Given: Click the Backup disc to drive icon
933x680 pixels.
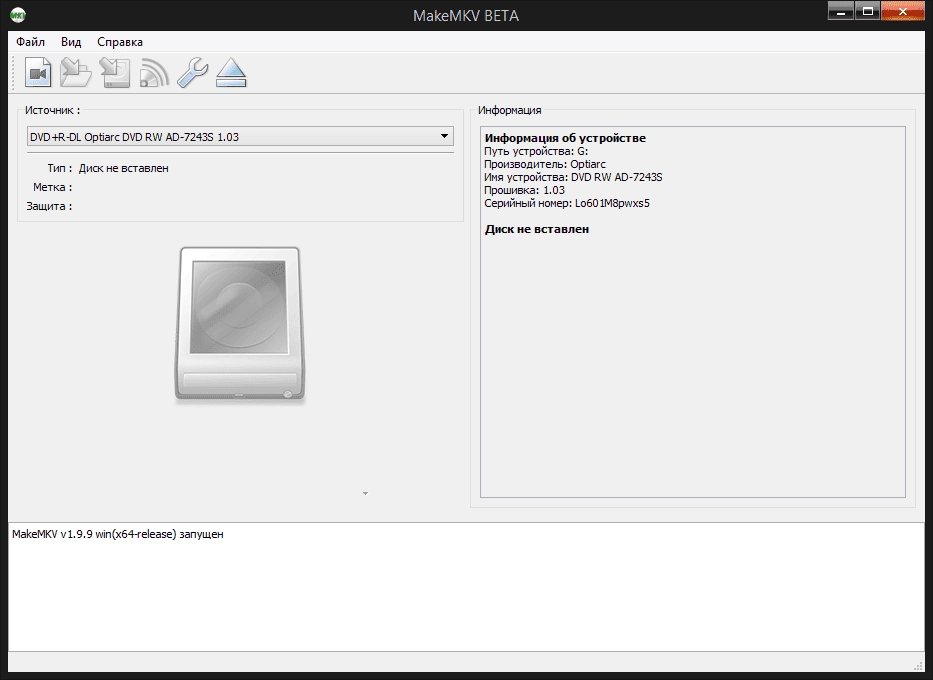Looking at the screenshot, I should (x=115, y=73).
